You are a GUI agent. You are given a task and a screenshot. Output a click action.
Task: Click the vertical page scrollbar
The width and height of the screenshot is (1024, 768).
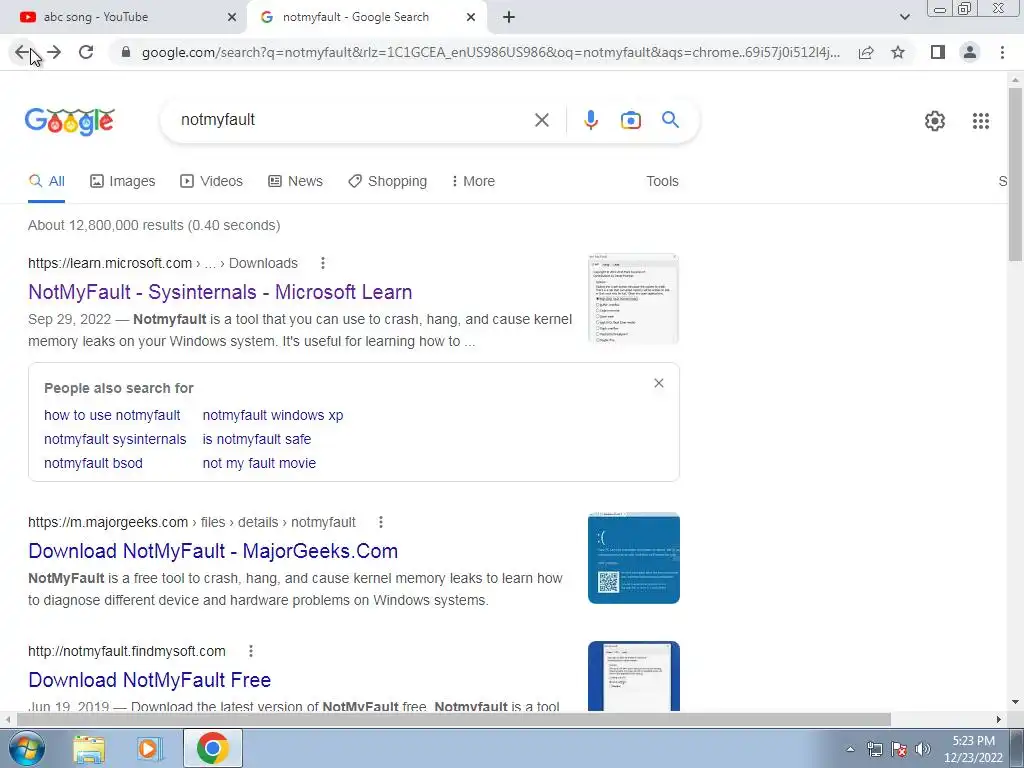point(1015,173)
